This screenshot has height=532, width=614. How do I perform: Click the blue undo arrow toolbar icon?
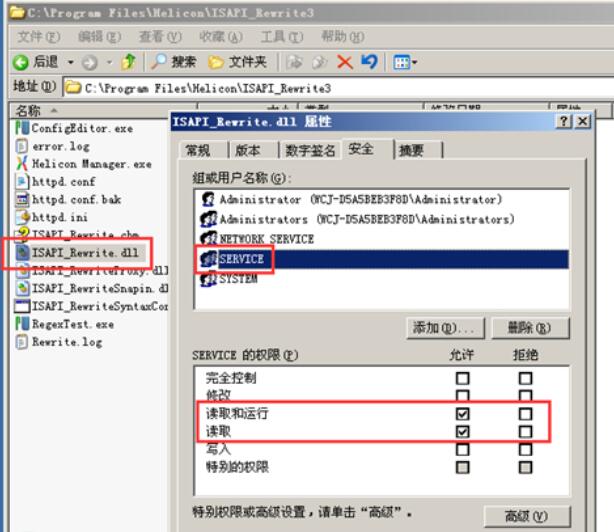point(366,62)
